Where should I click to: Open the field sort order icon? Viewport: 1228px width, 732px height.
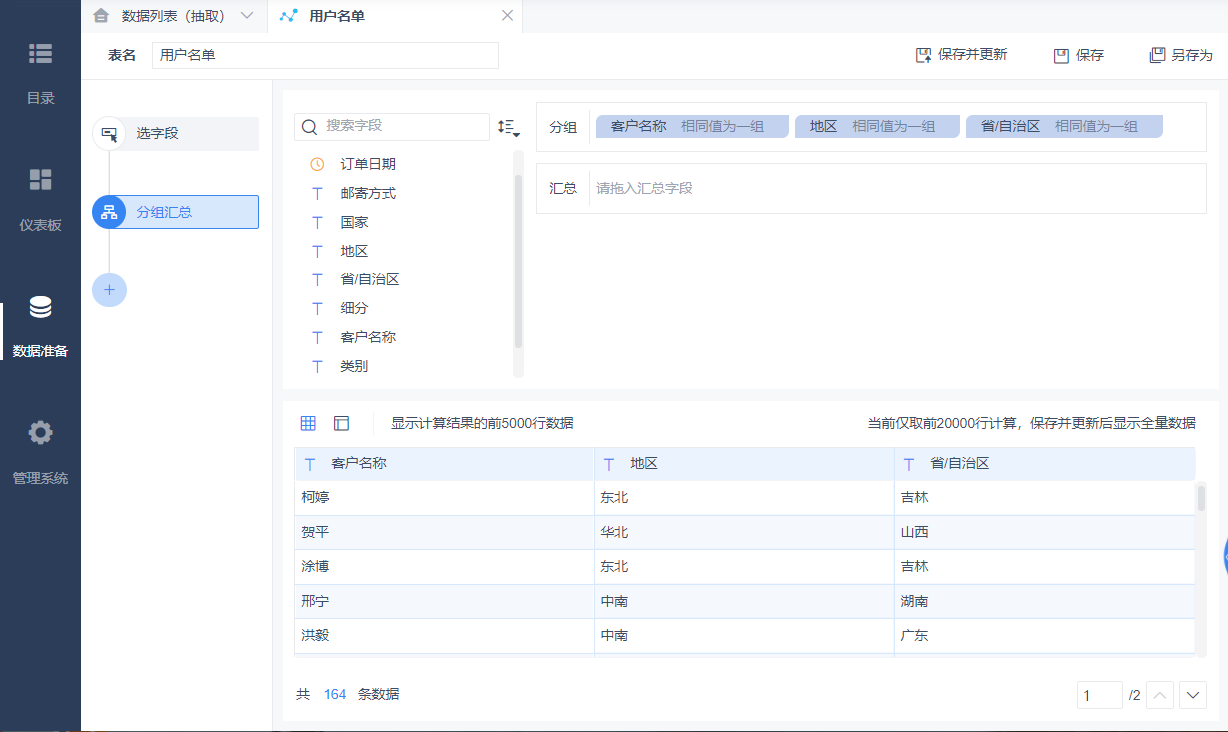click(x=509, y=127)
